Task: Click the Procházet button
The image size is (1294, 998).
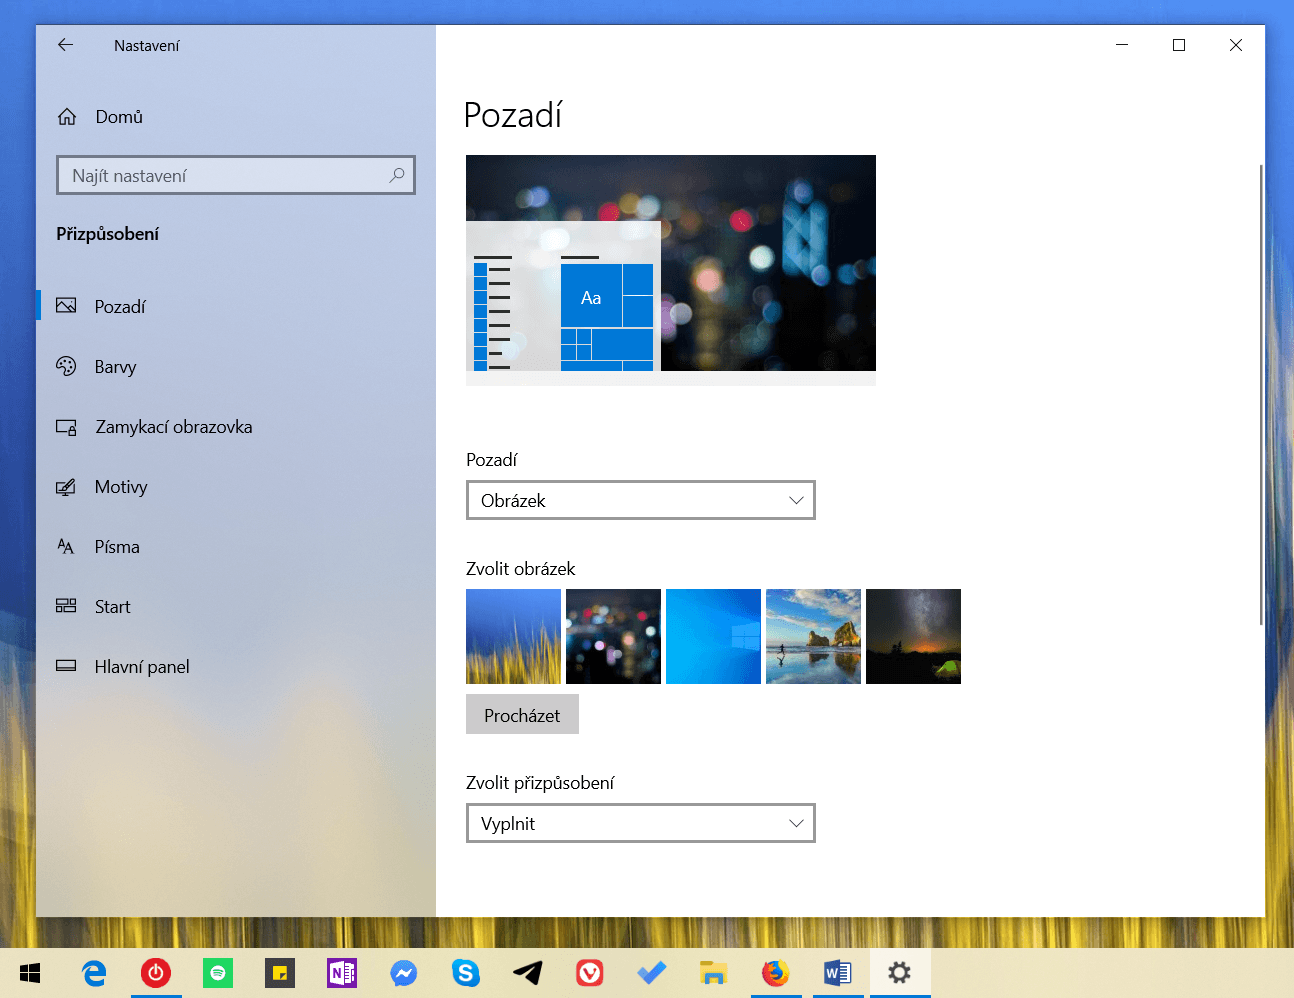Action: [x=522, y=714]
